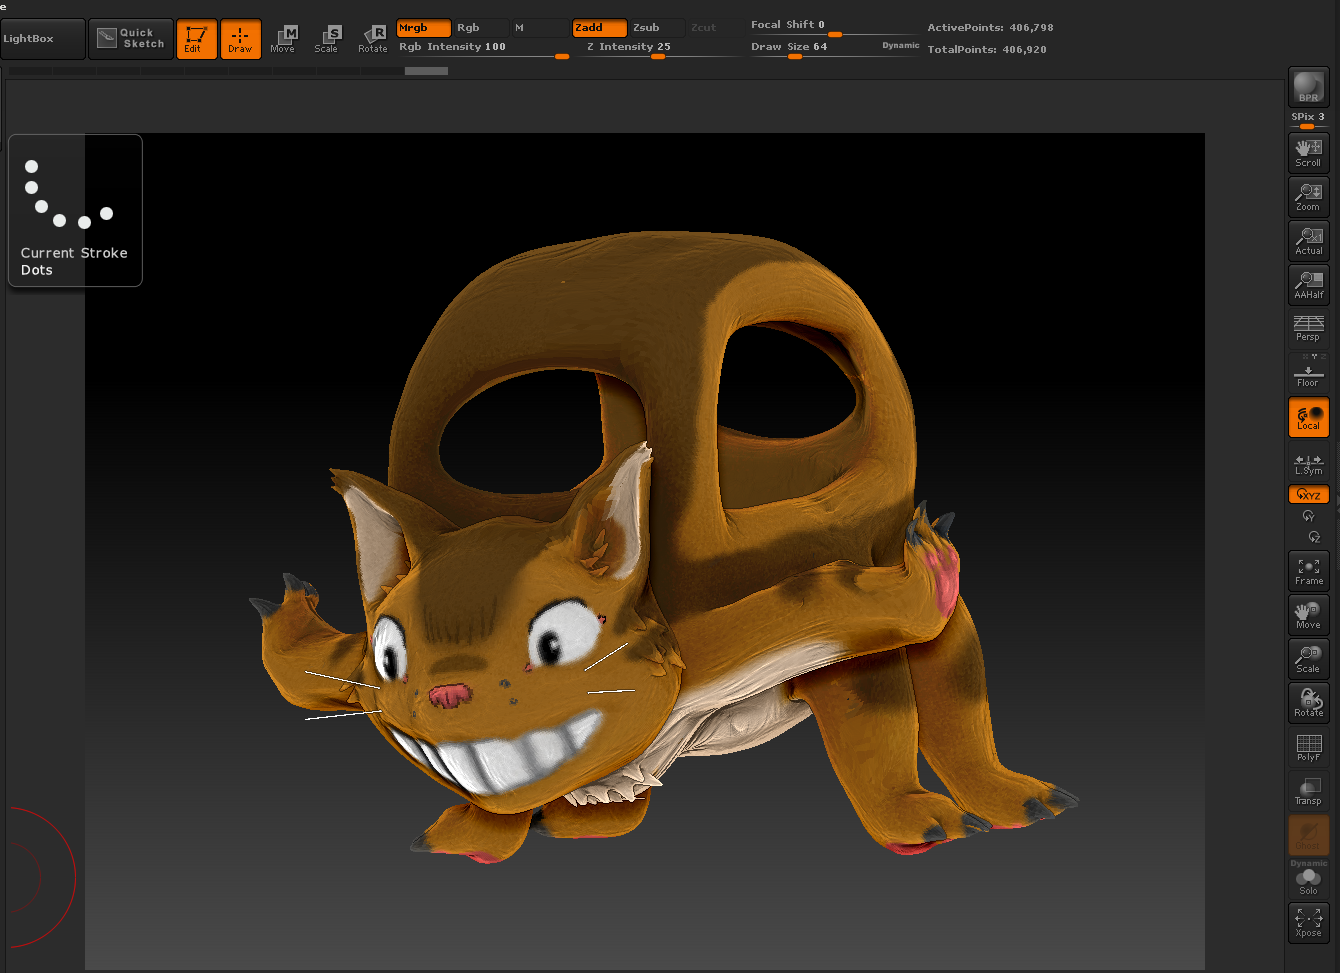Select Draw mode in top toolbar
Image resolution: width=1340 pixels, height=973 pixels.
(x=241, y=39)
